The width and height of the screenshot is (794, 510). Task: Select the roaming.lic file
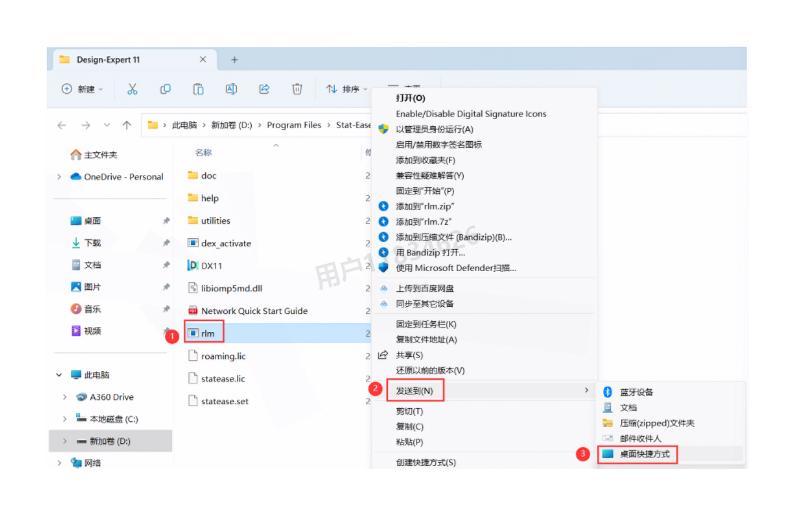point(217,356)
